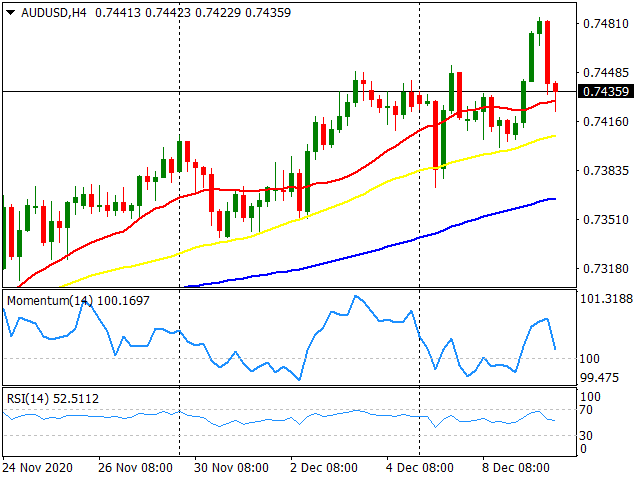Screen dimensions: 640x480
Task: Click the yellow moving average line end
Action: (x=553, y=136)
